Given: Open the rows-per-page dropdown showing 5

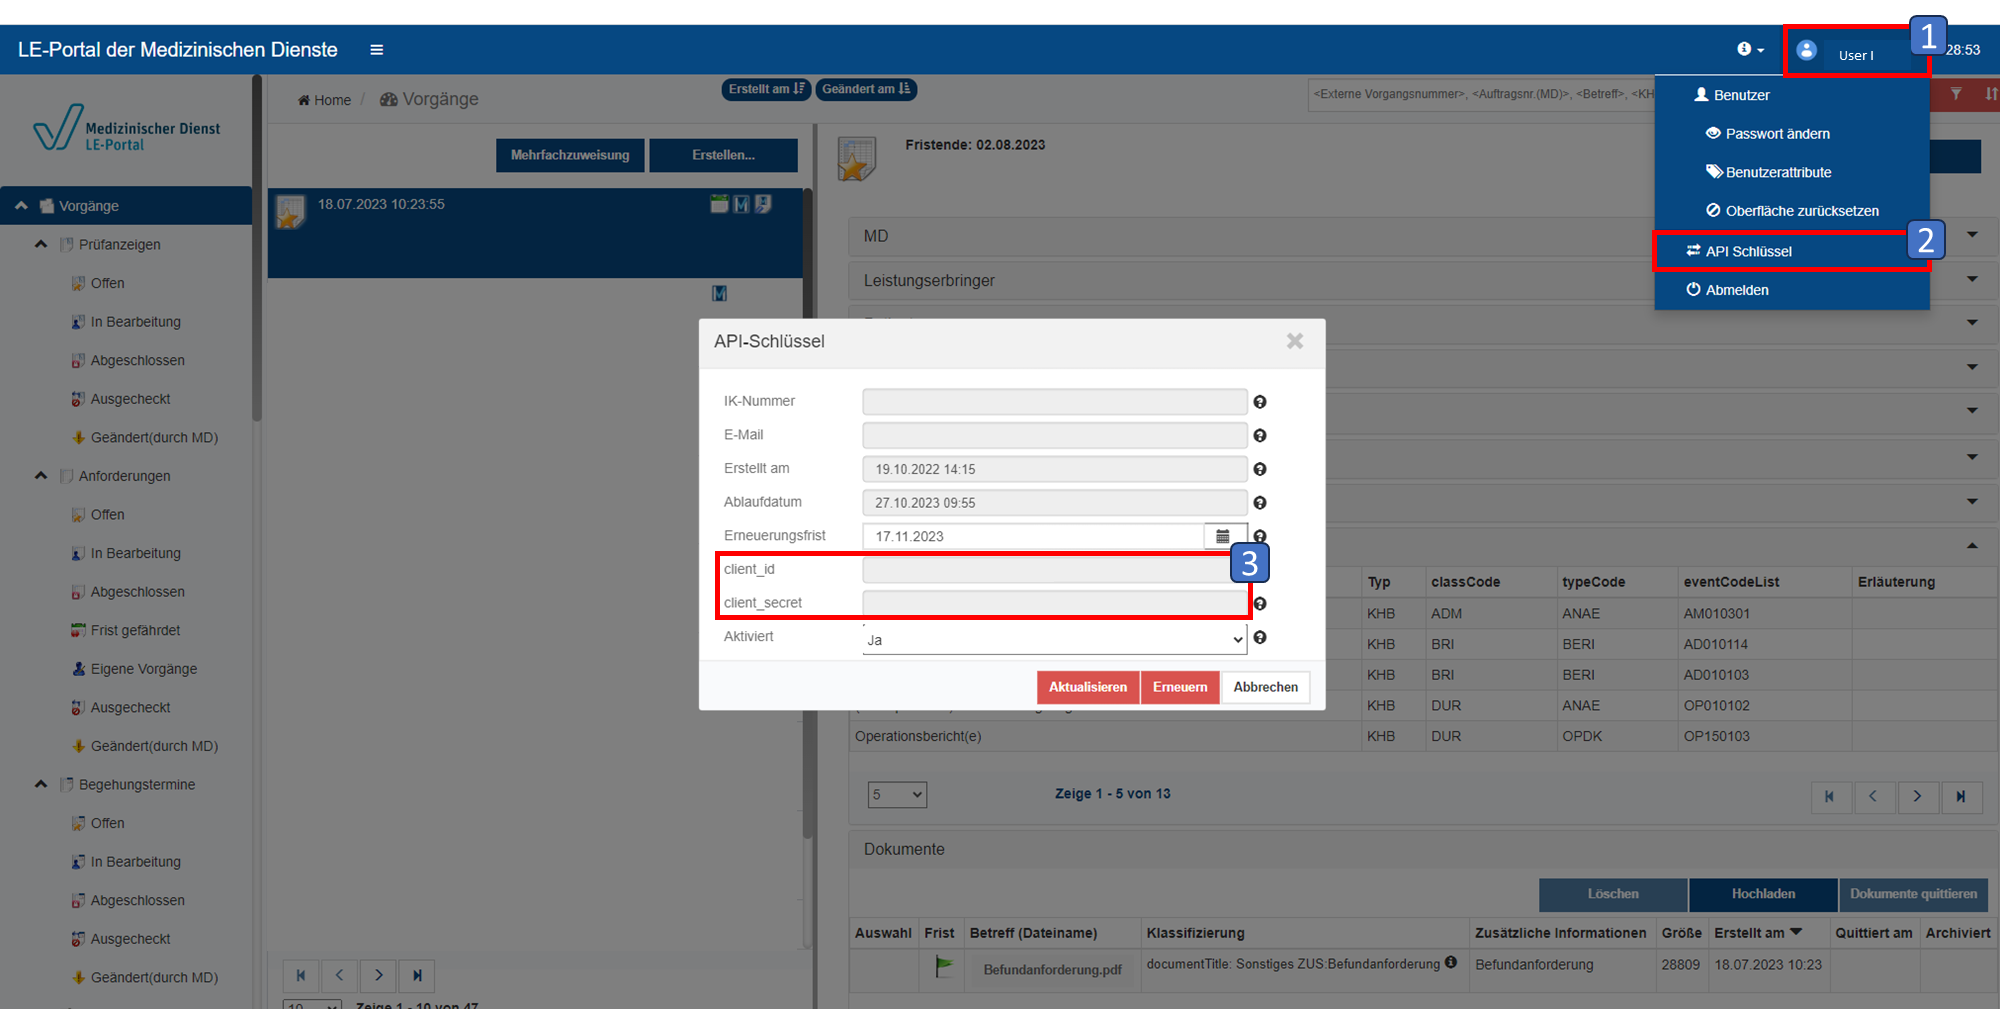Looking at the screenshot, I should tap(897, 795).
